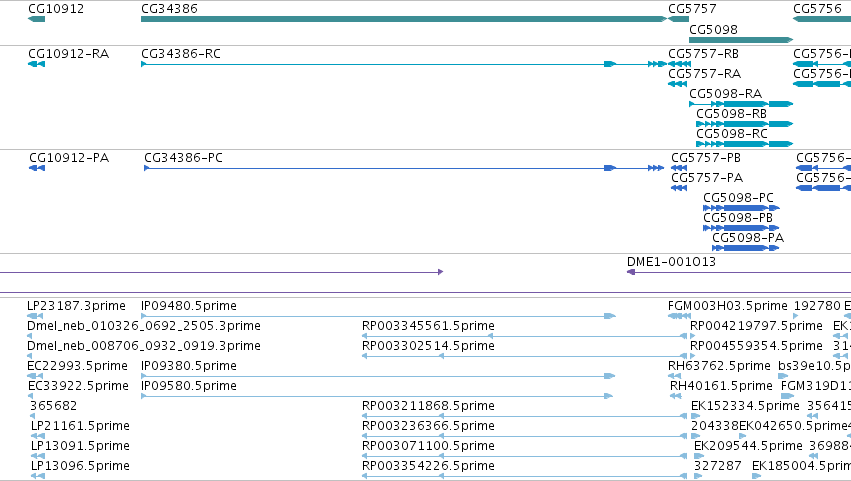Select the CG5098 gene bar

(741, 40)
